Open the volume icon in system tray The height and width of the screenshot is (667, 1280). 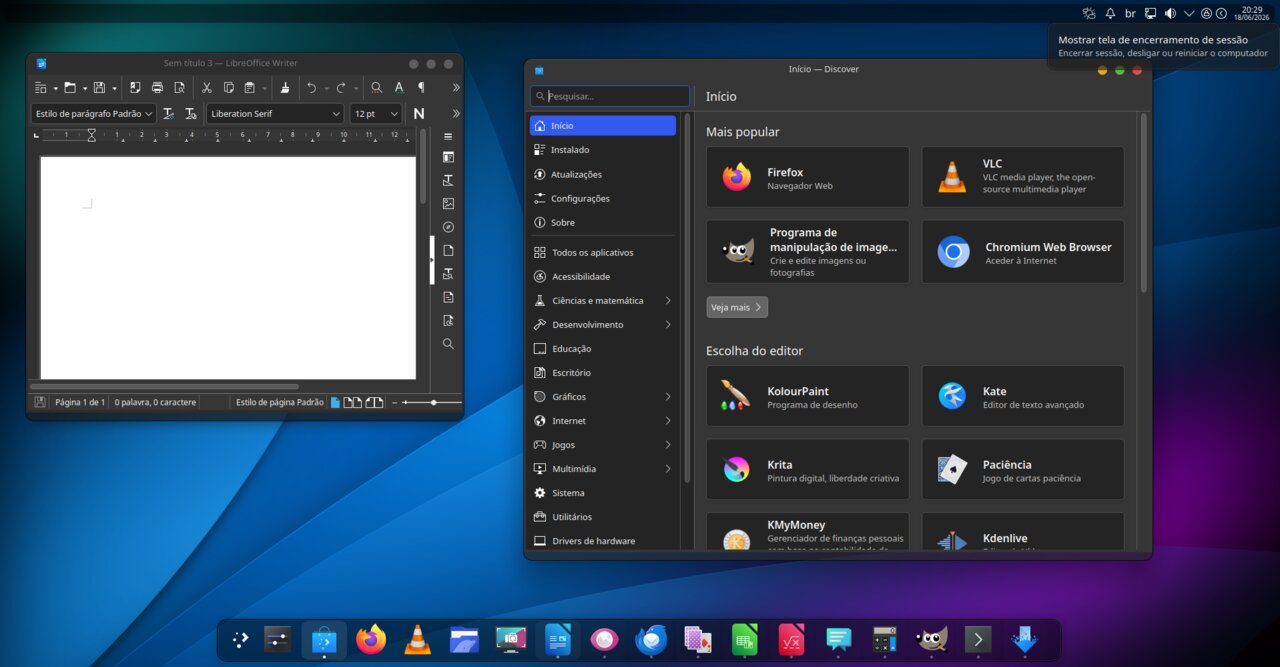coord(1170,13)
